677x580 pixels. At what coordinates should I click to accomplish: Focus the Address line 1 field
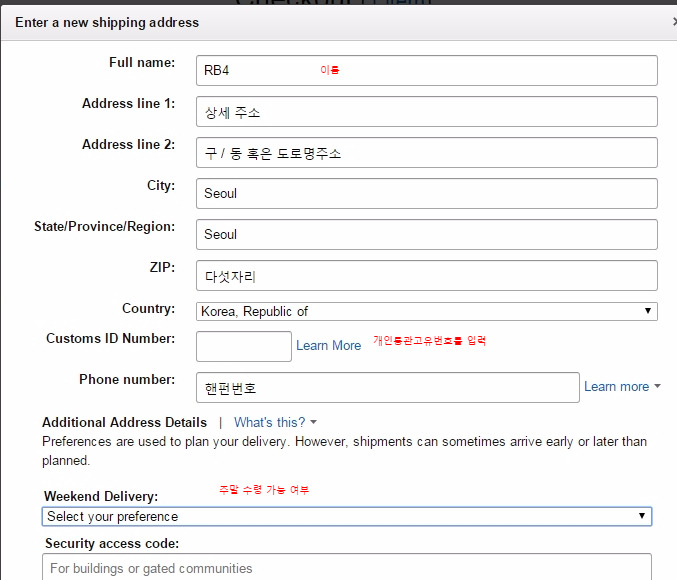[x=427, y=111]
